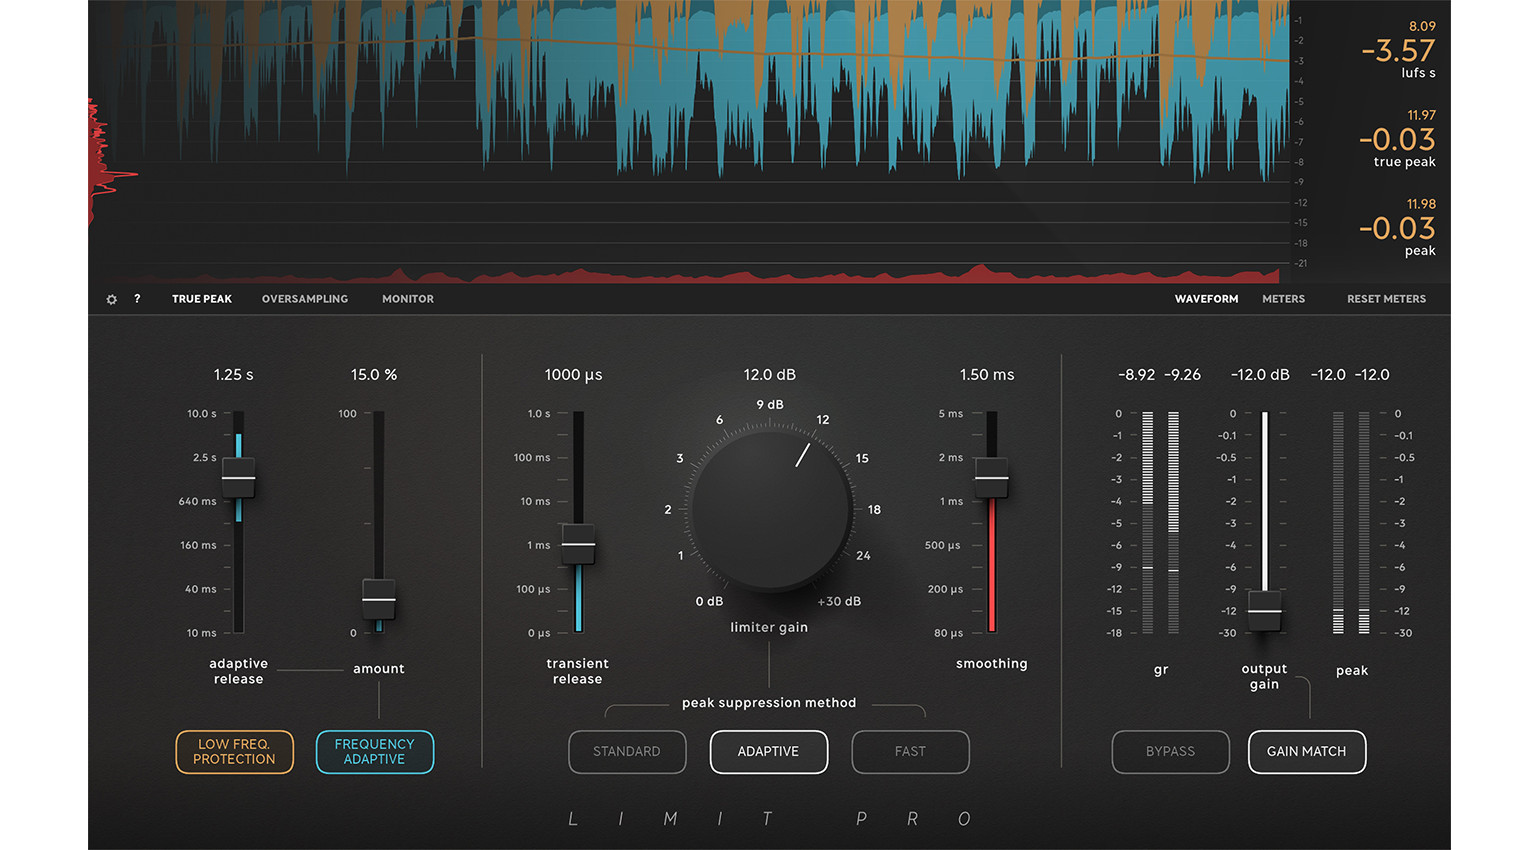Open the MONITOR menu
1540x850 pixels.
[408, 299]
